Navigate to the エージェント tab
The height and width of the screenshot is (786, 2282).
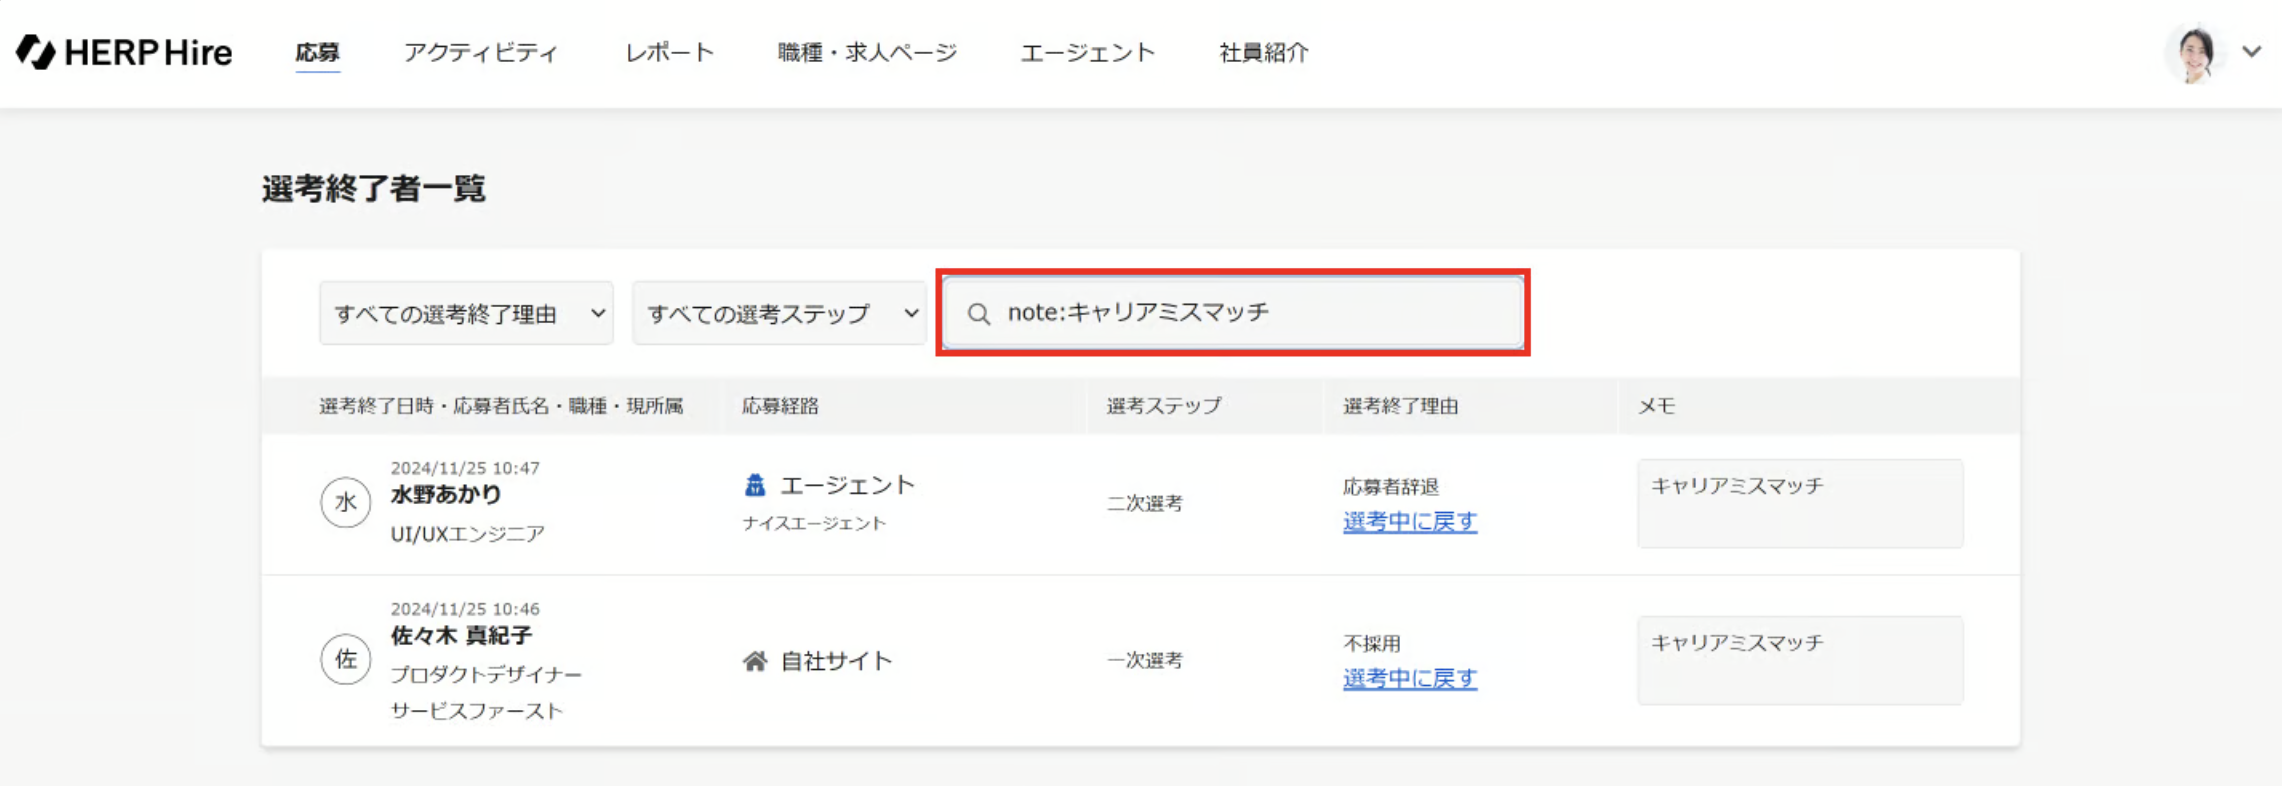1087,53
